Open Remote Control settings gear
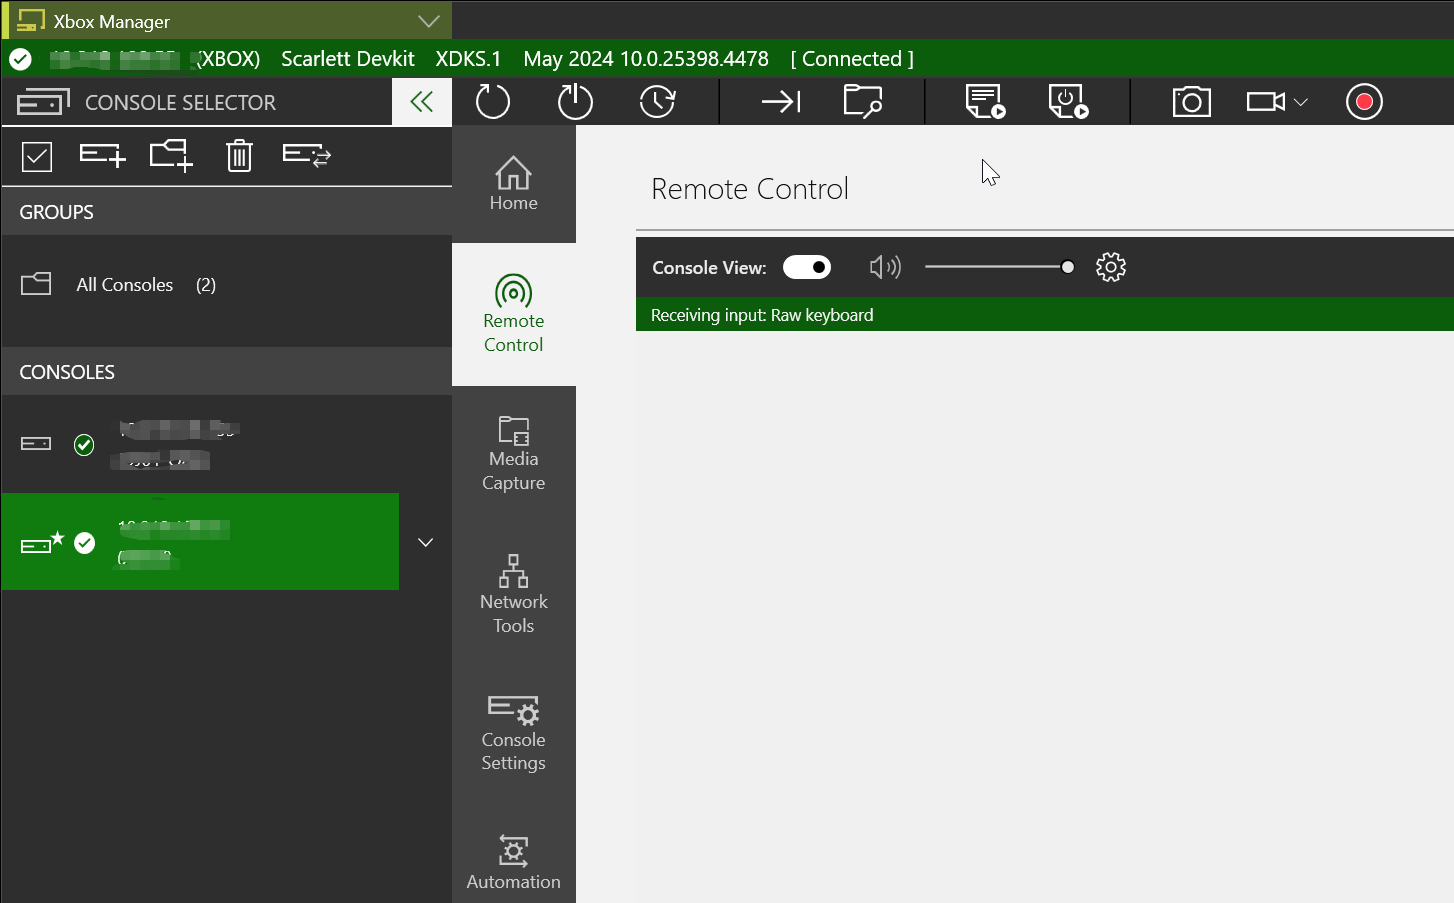 click(x=1111, y=267)
